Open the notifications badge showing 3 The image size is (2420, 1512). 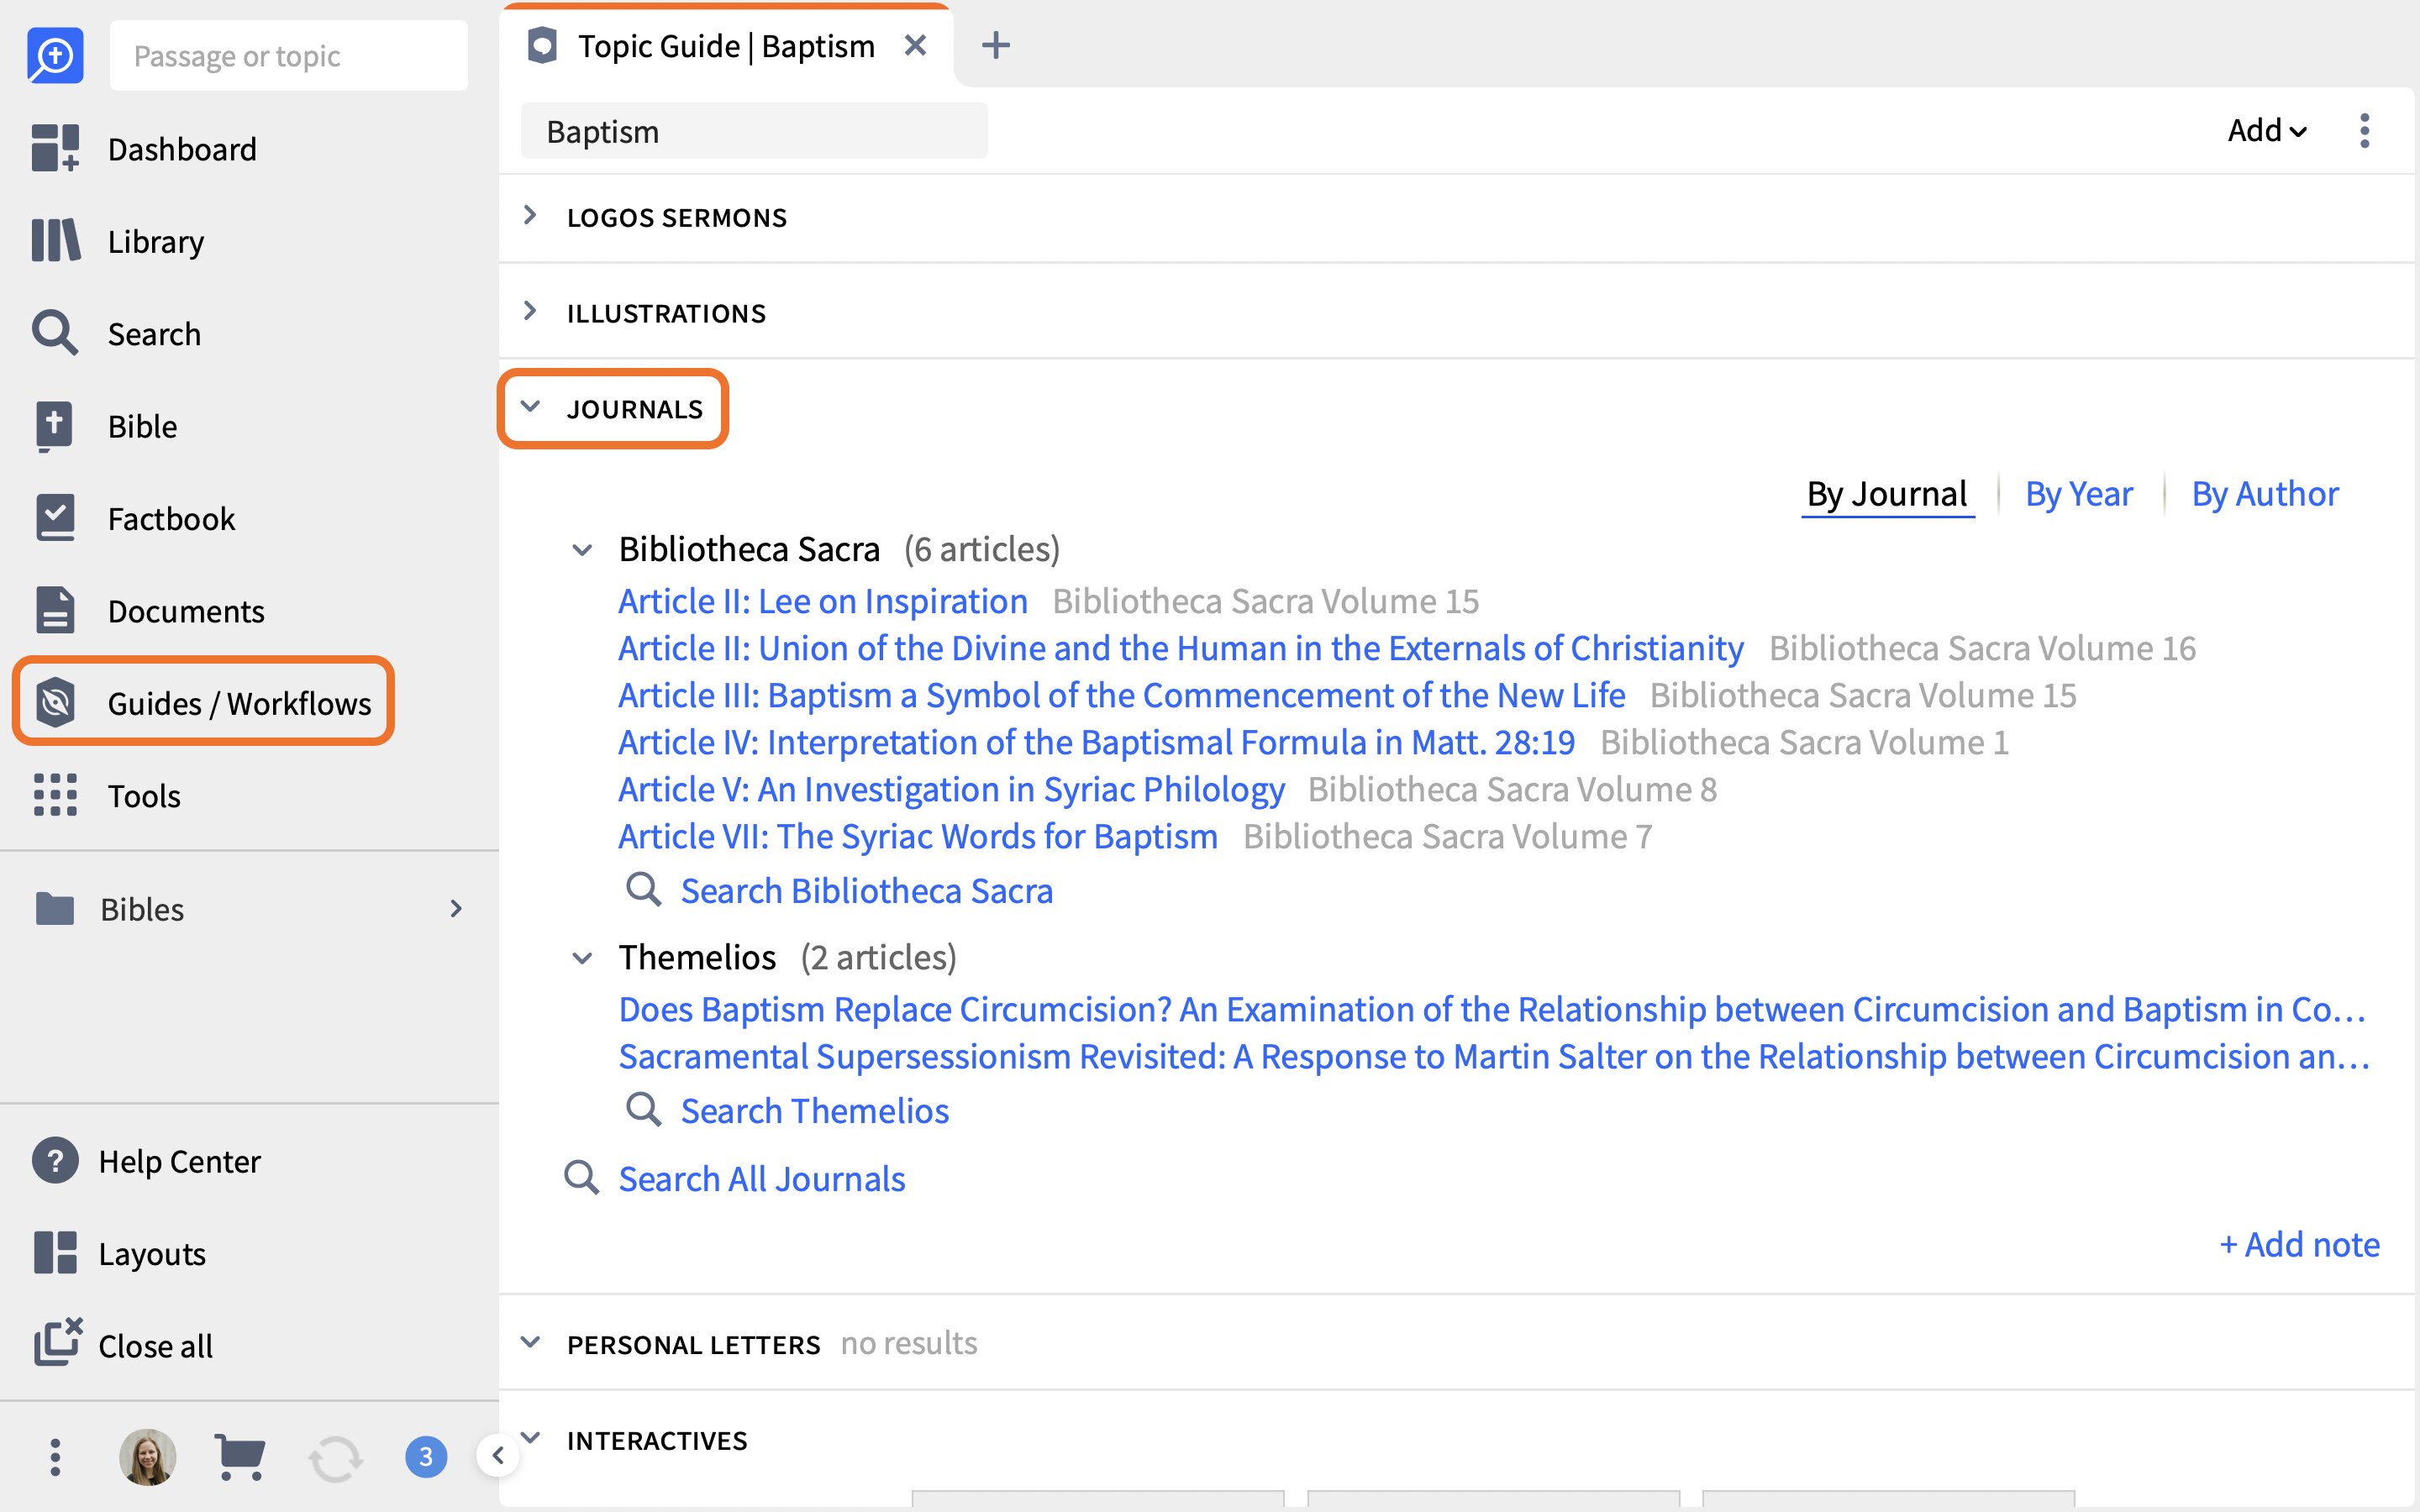point(426,1457)
